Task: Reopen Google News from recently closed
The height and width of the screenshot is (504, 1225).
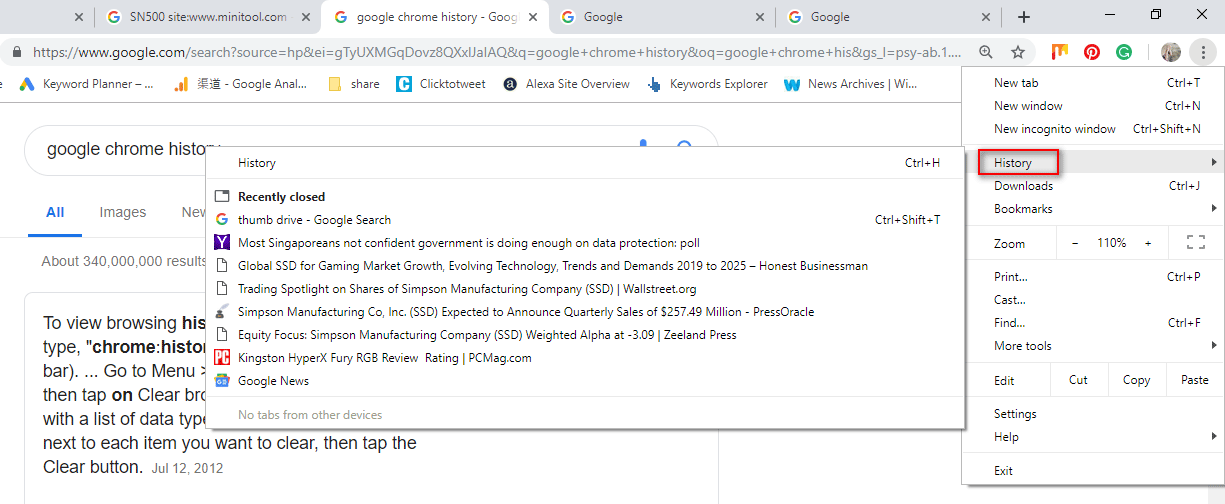Action: coord(585,381)
